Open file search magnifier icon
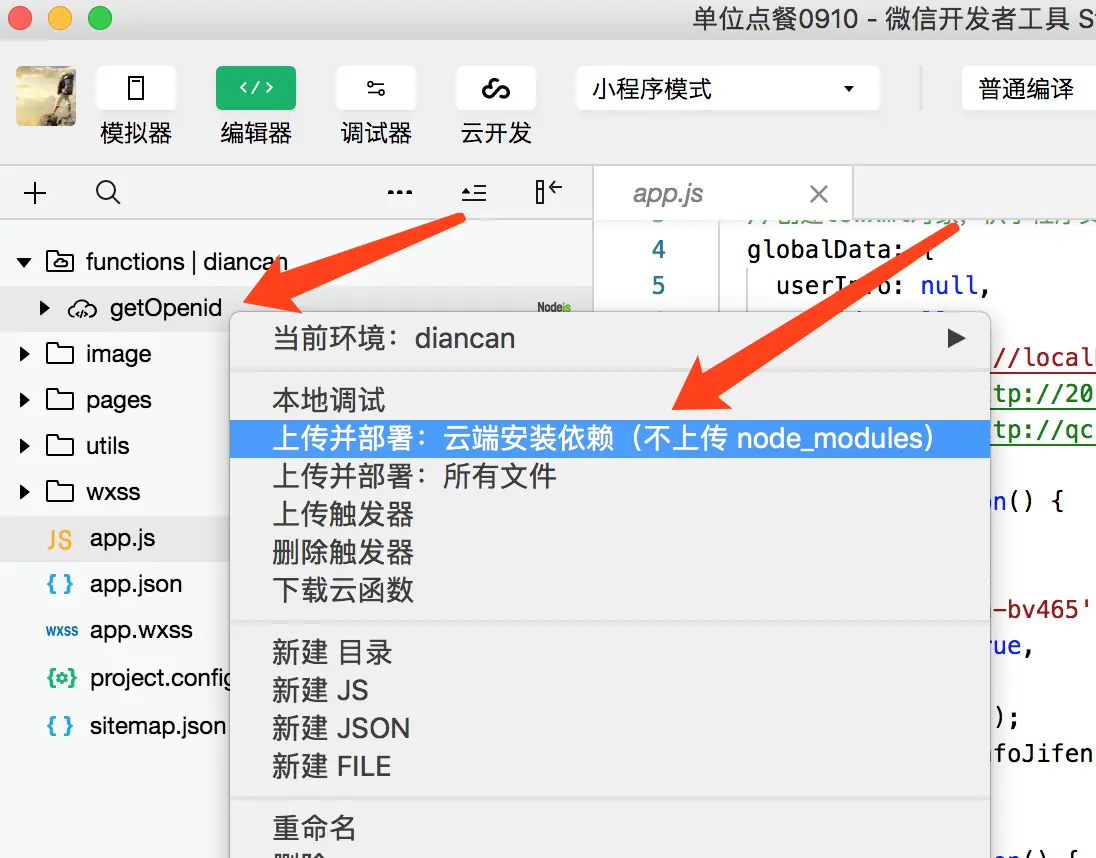 click(108, 192)
